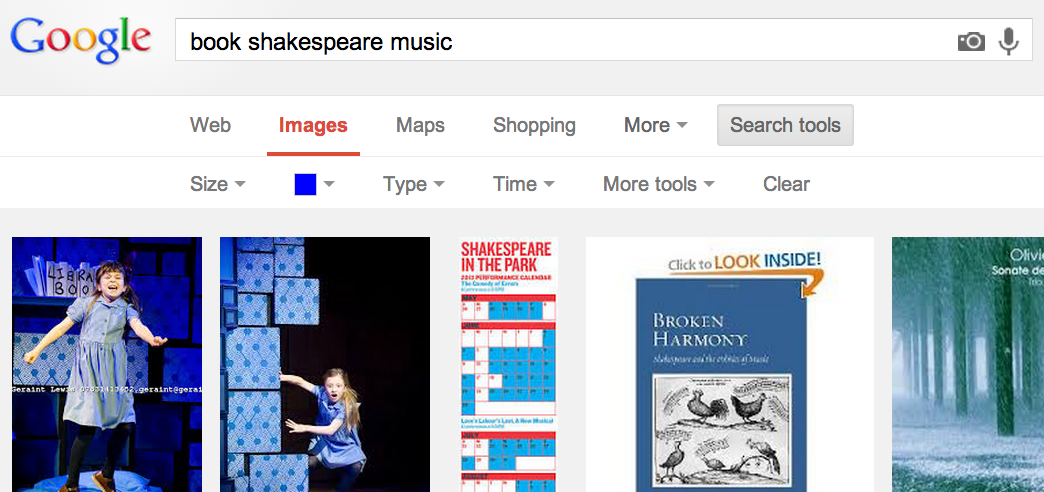Select the Images tab
1044x492 pixels.
(313, 125)
